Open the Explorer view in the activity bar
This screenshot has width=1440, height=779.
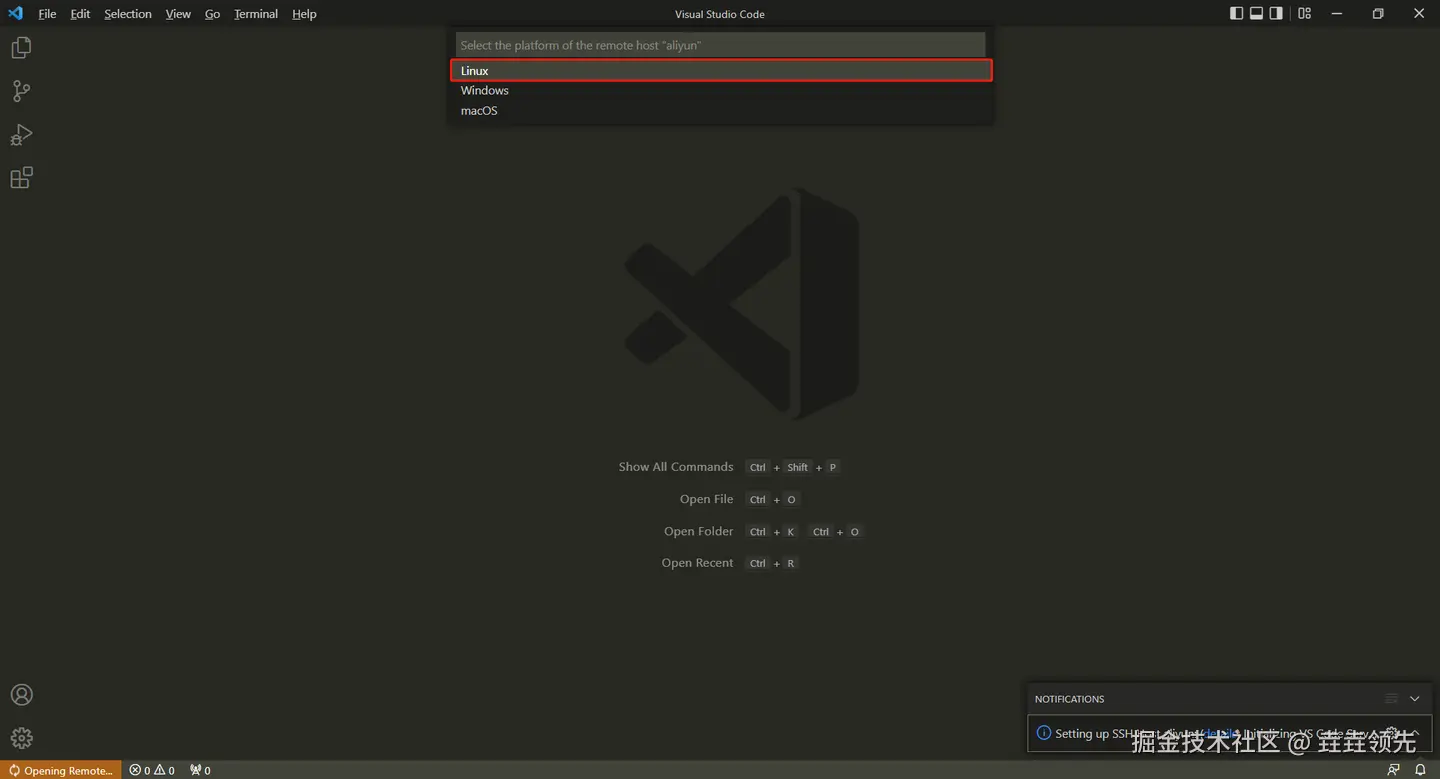21,47
